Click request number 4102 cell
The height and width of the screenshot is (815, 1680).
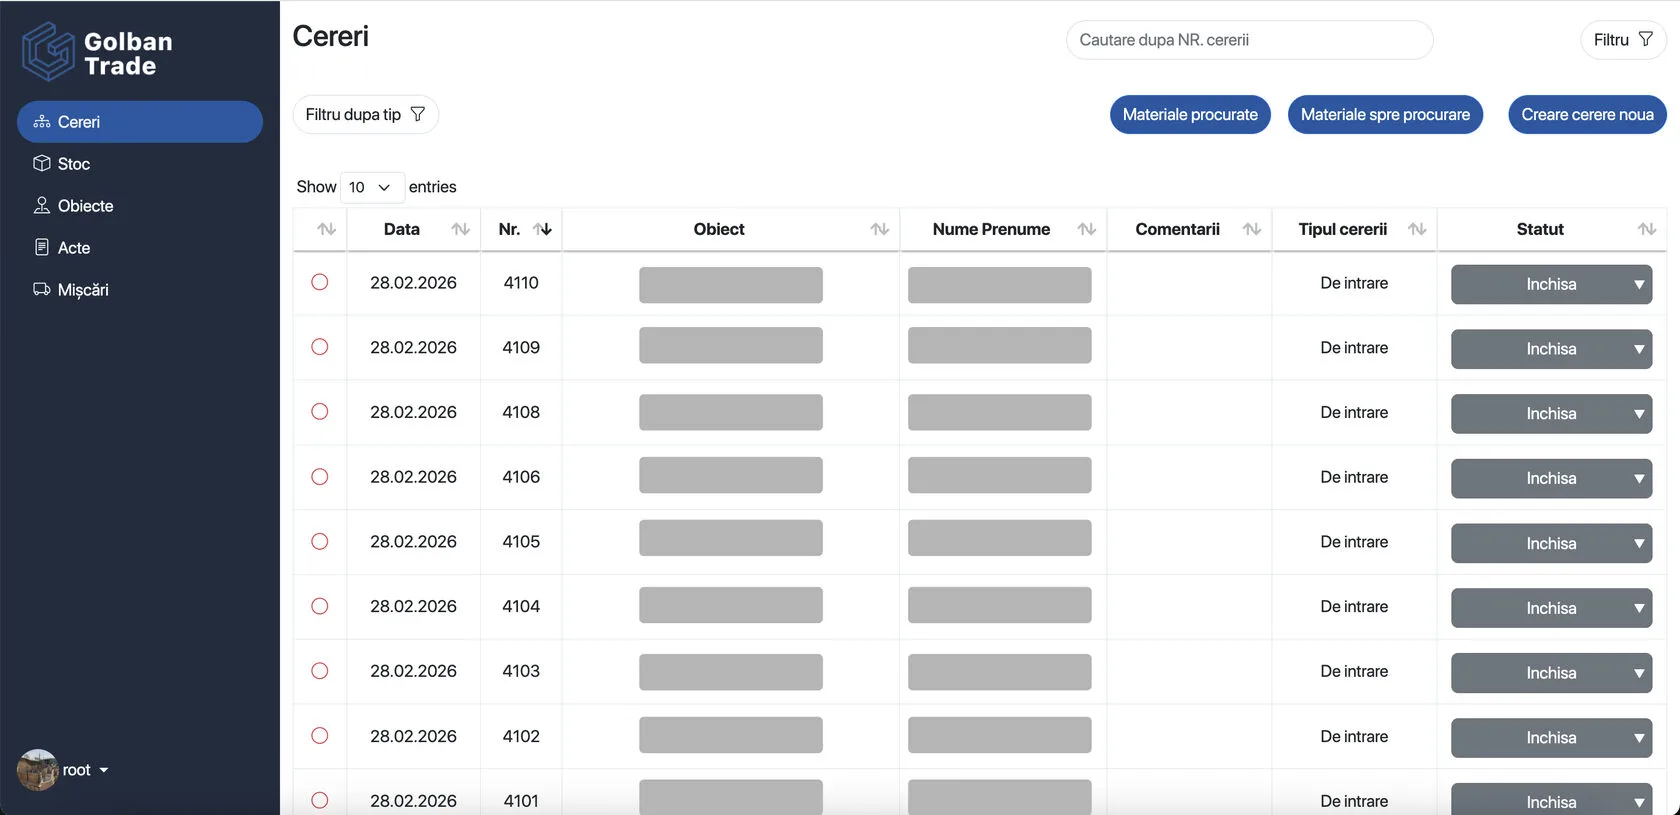521,736
